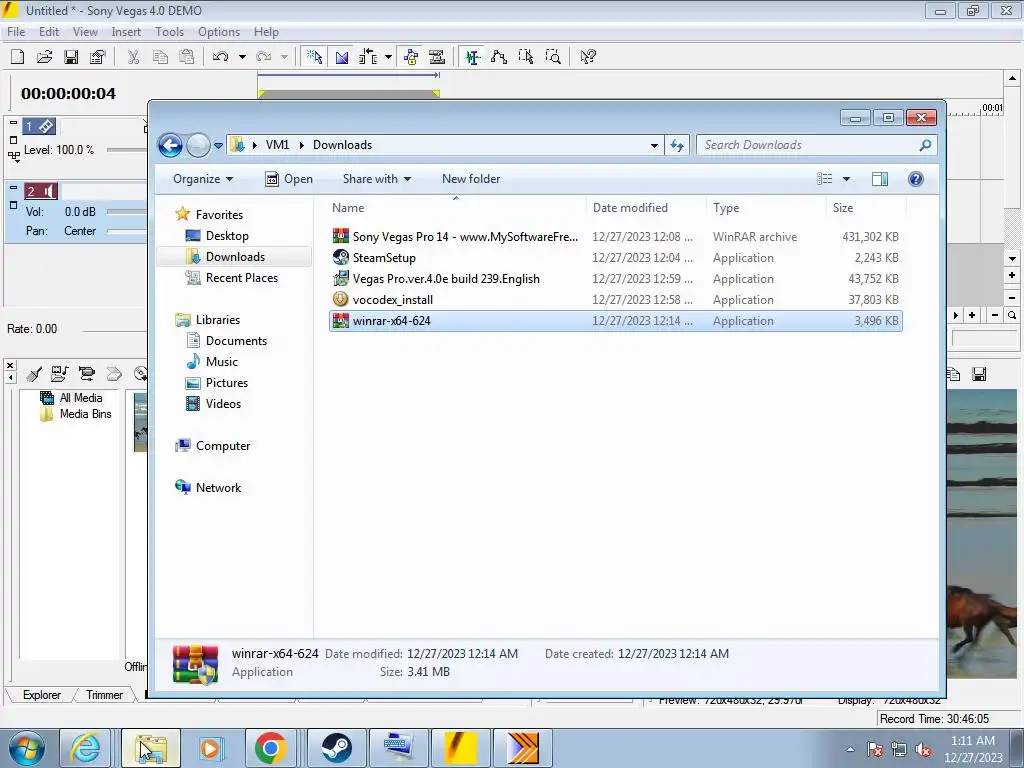This screenshot has width=1024, height=768.
Task: Open the Auto Ripple mode dropdown arrow
Action: coord(389,57)
